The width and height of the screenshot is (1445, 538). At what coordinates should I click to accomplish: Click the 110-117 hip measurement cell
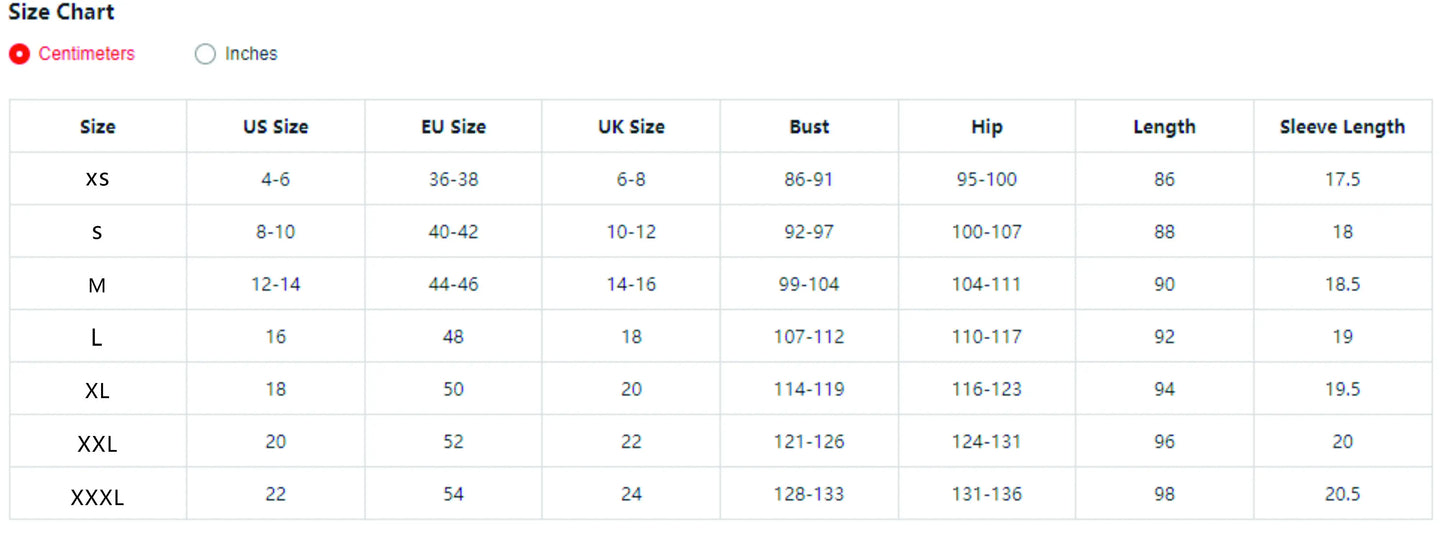[986, 337]
